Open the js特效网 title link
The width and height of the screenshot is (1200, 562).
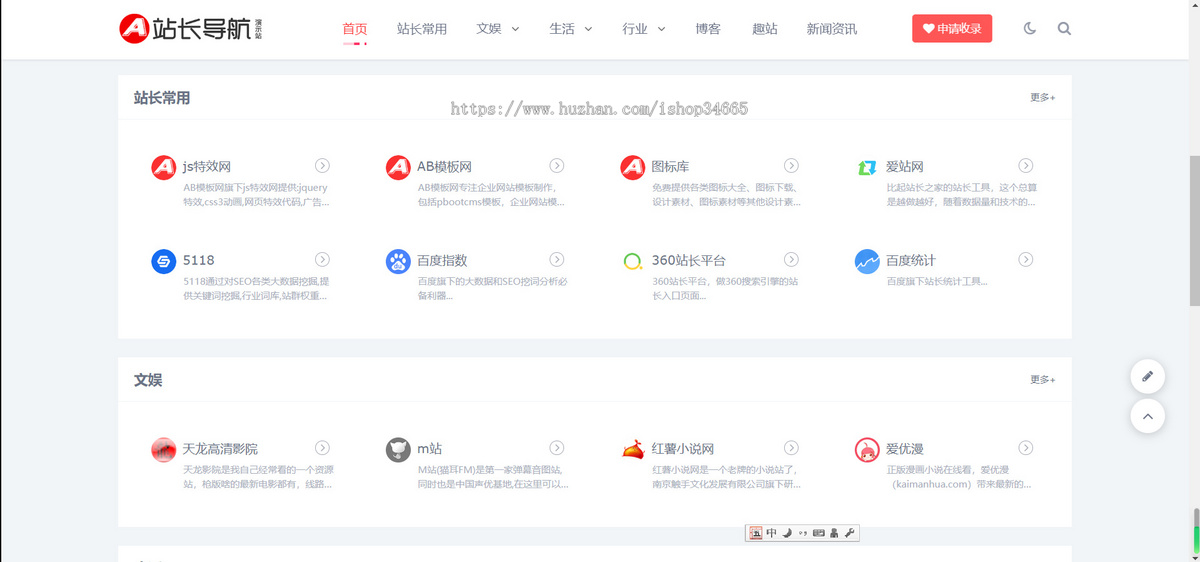[x=207, y=167]
